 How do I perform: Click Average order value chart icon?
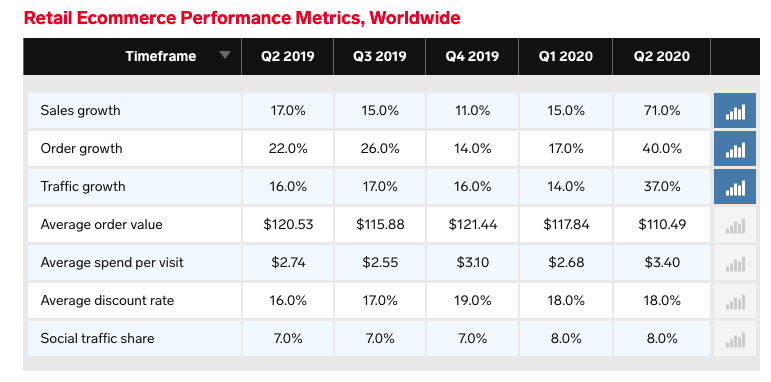735,225
